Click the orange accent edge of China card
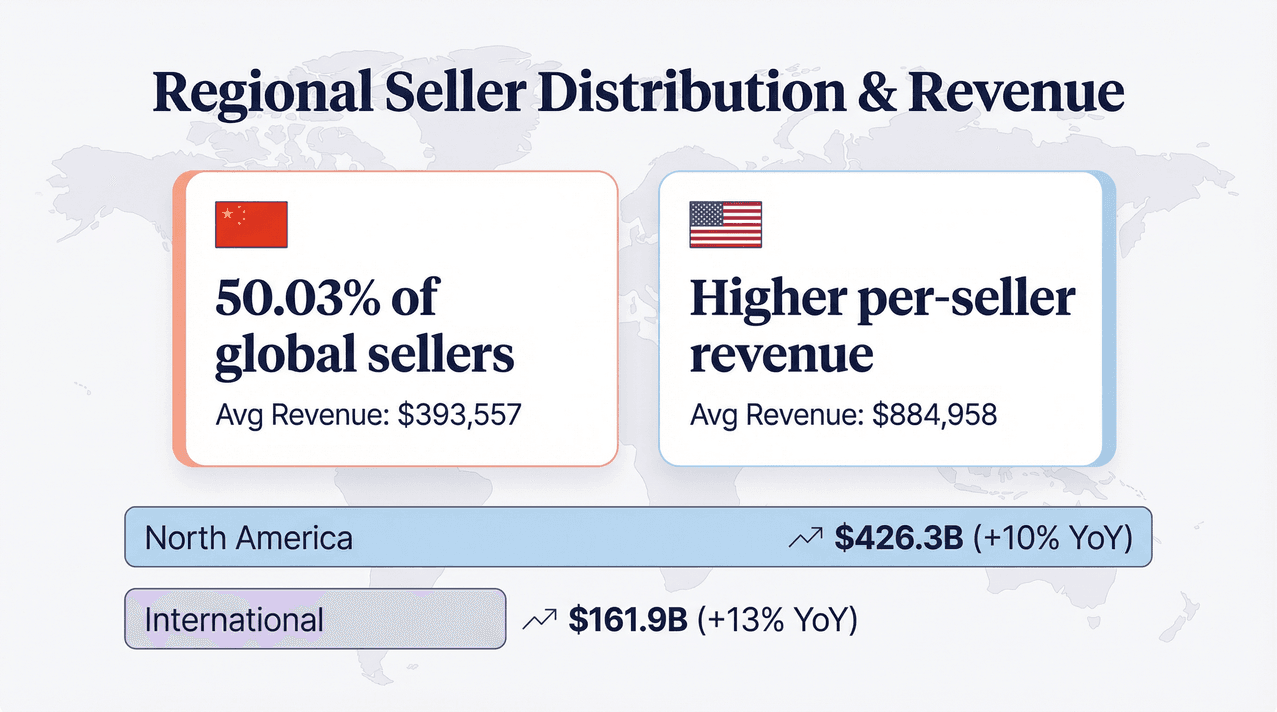The width and height of the screenshot is (1277, 712). point(179,318)
